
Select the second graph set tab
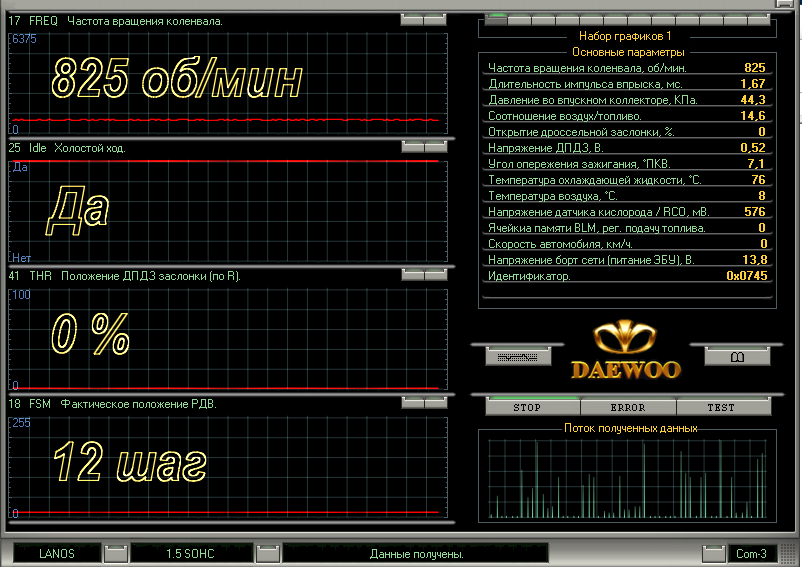(520, 19)
